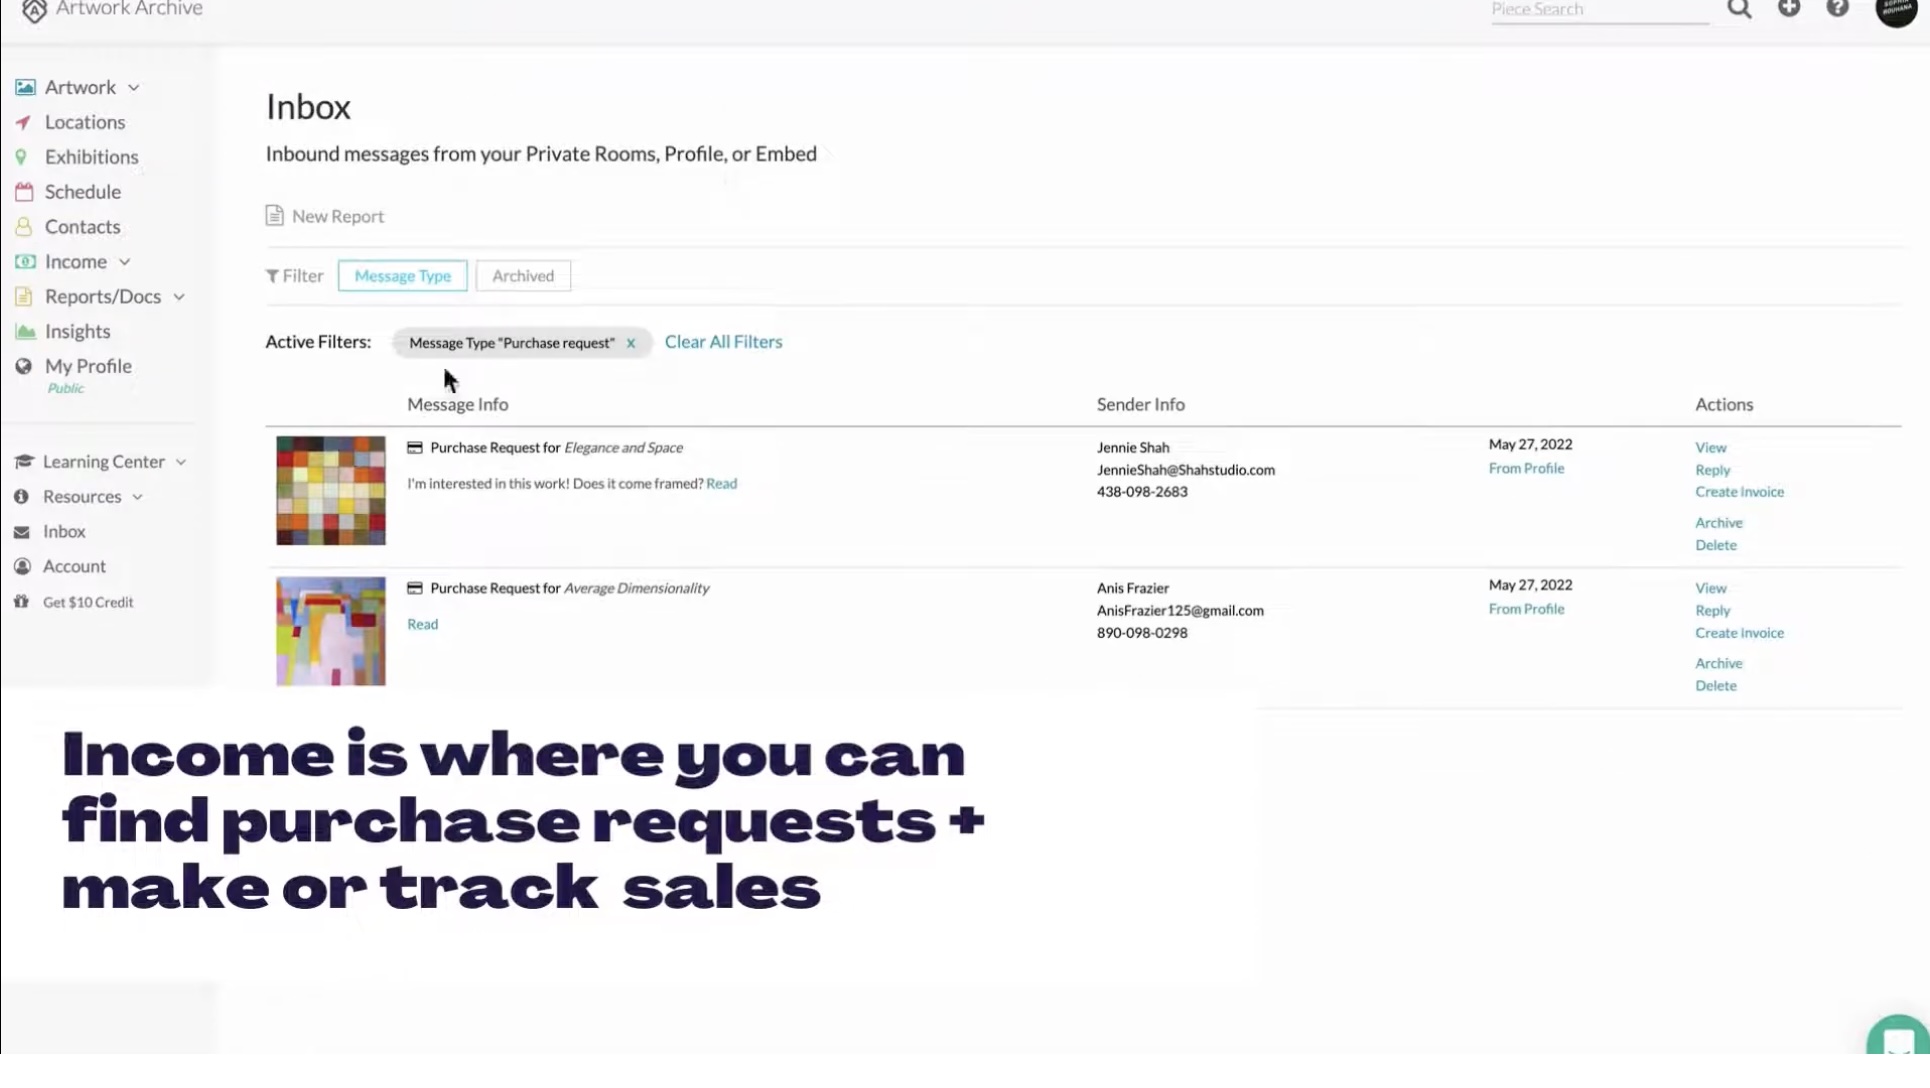1930x1088 pixels.
Task: Select Inbox in sidebar
Action: [64, 532]
